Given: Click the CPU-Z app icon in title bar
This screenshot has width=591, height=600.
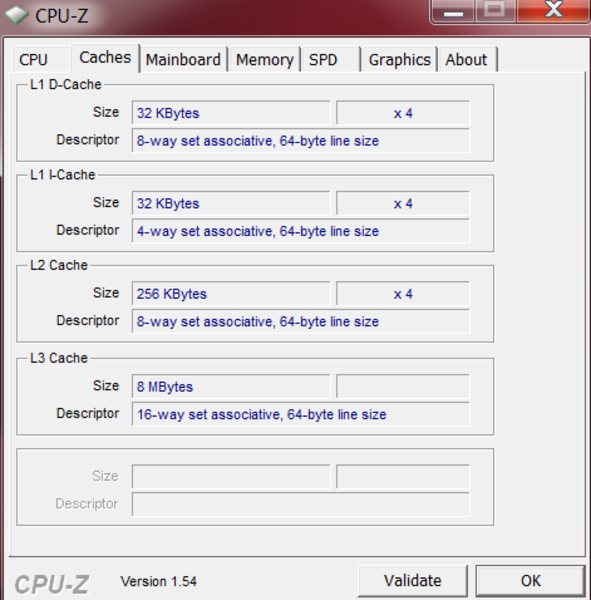Looking at the screenshot, I should tap(16, 15).
